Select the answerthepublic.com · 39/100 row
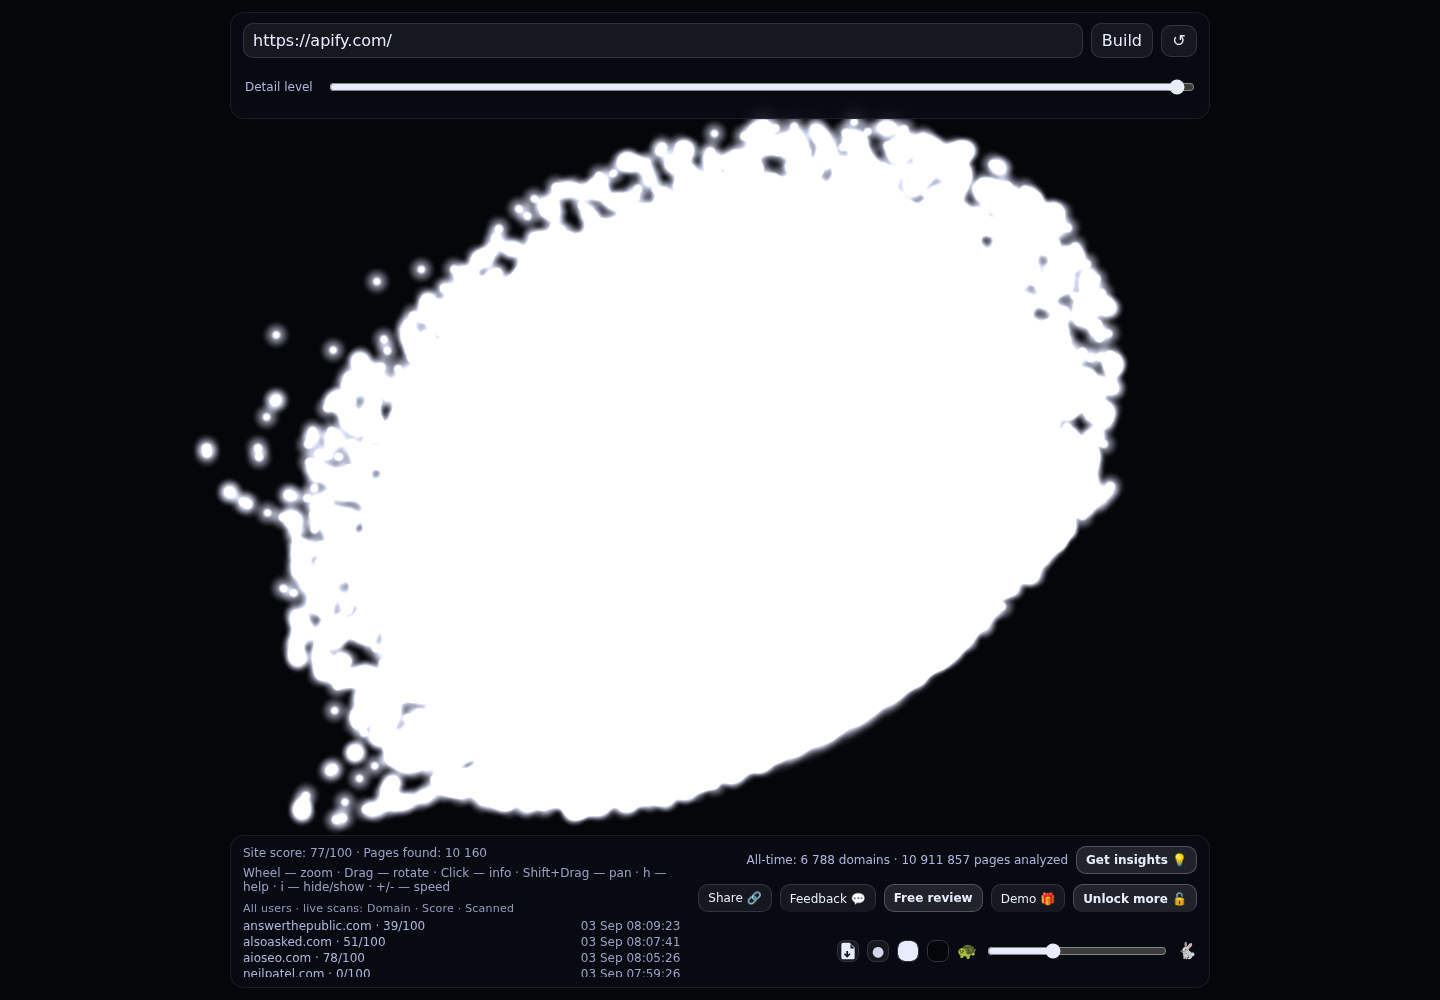The height and width of the screenshot is (1000, 1440). click(461, 926)
